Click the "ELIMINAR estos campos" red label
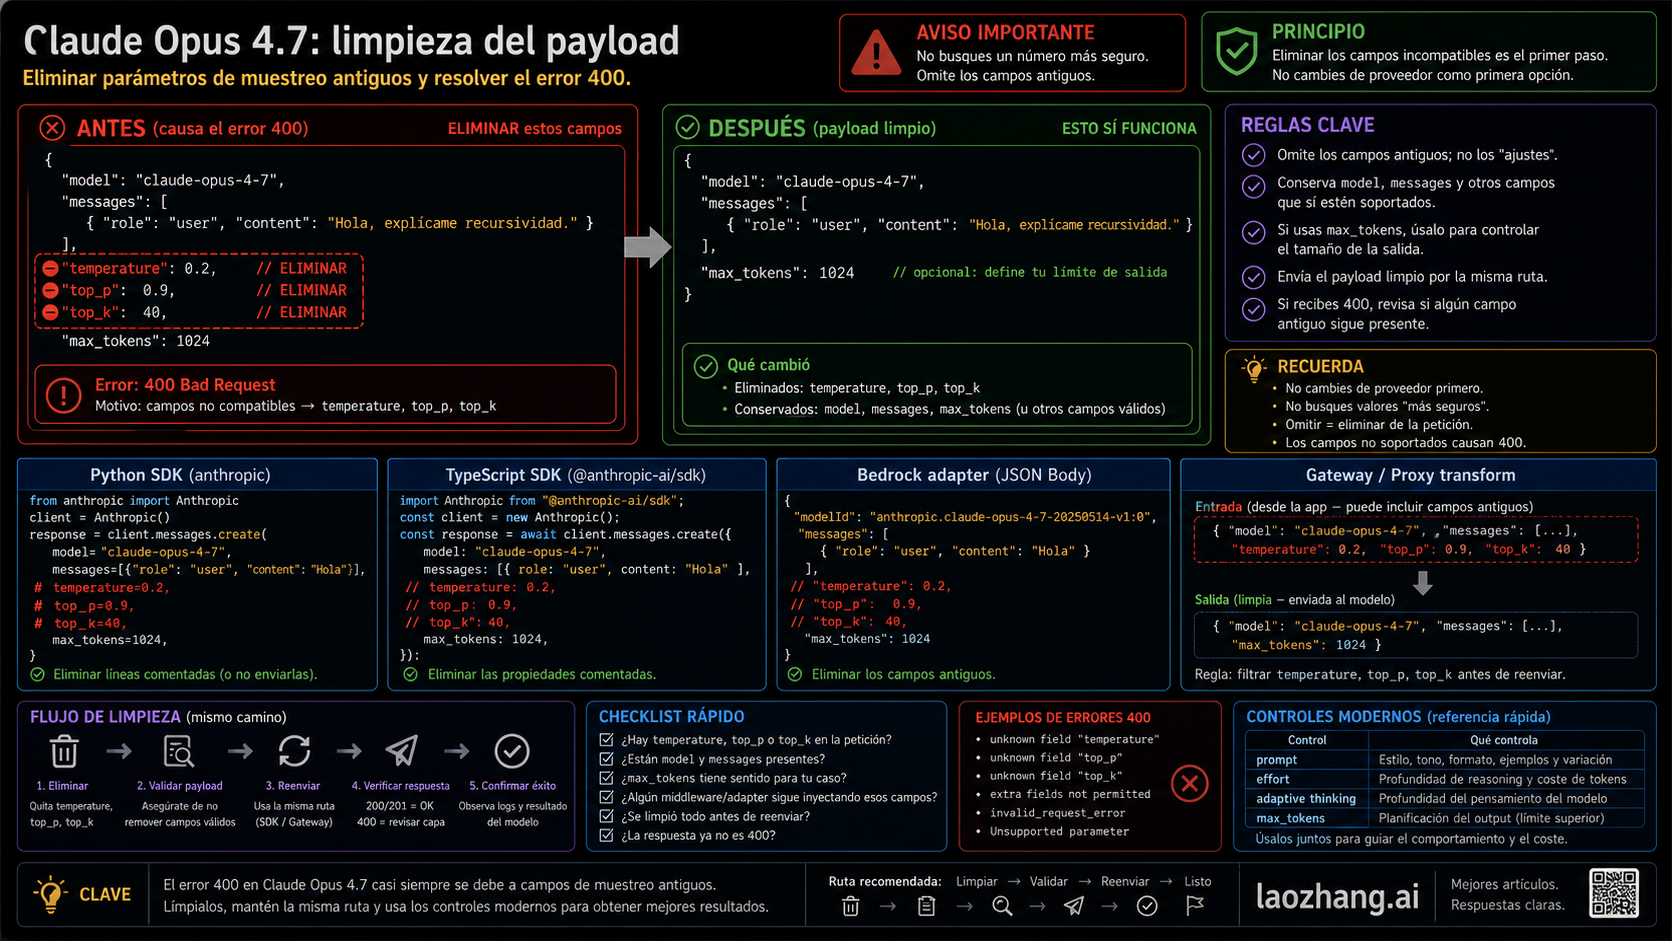The height and width of the screenshot is (941, 1672). (x=535, y=129)
